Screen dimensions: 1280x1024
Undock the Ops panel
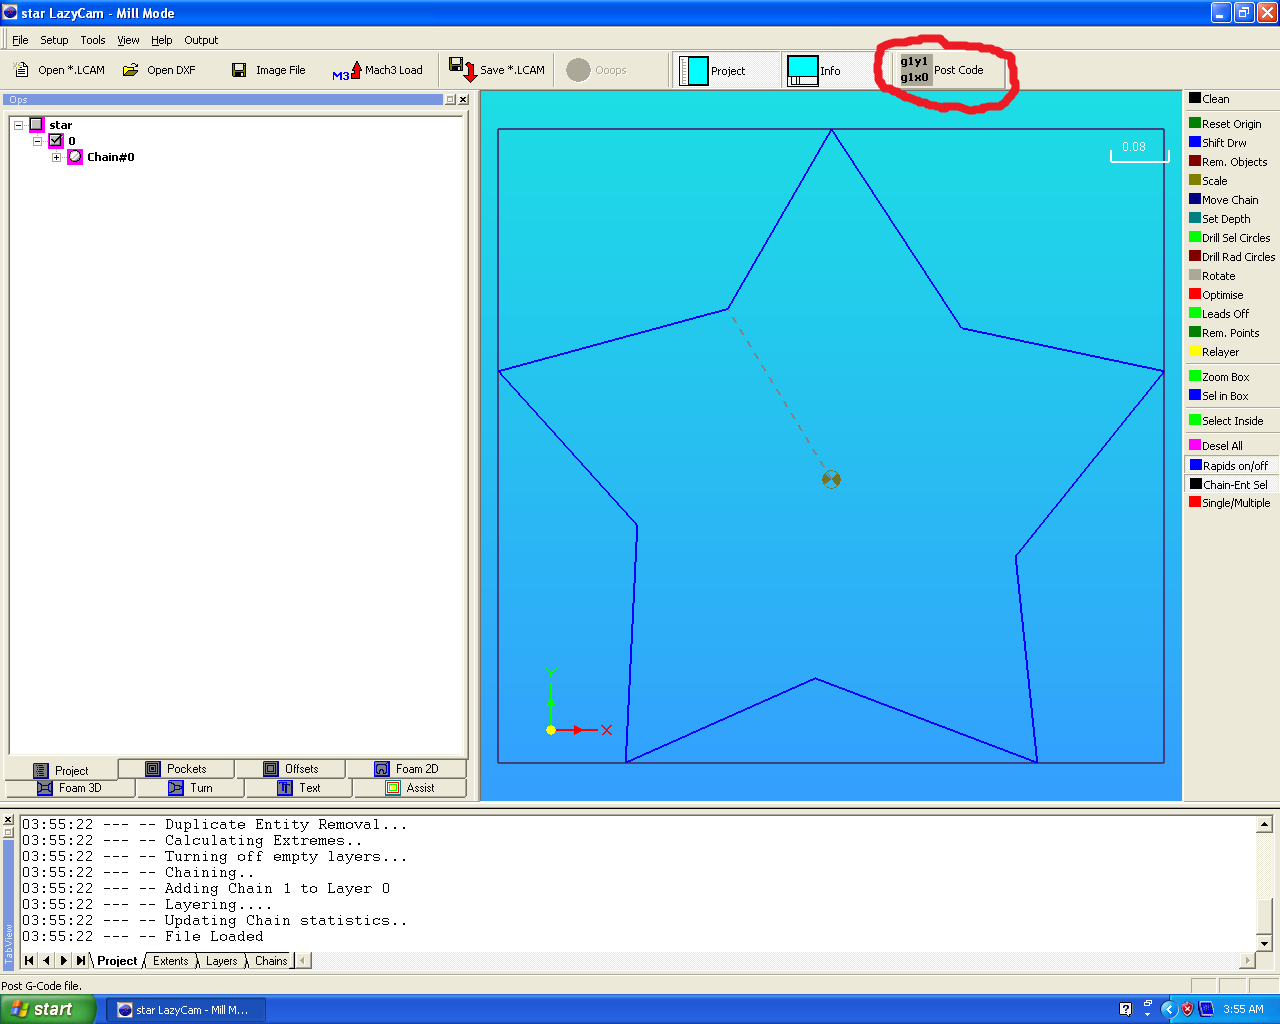click(x=450, y=99)
